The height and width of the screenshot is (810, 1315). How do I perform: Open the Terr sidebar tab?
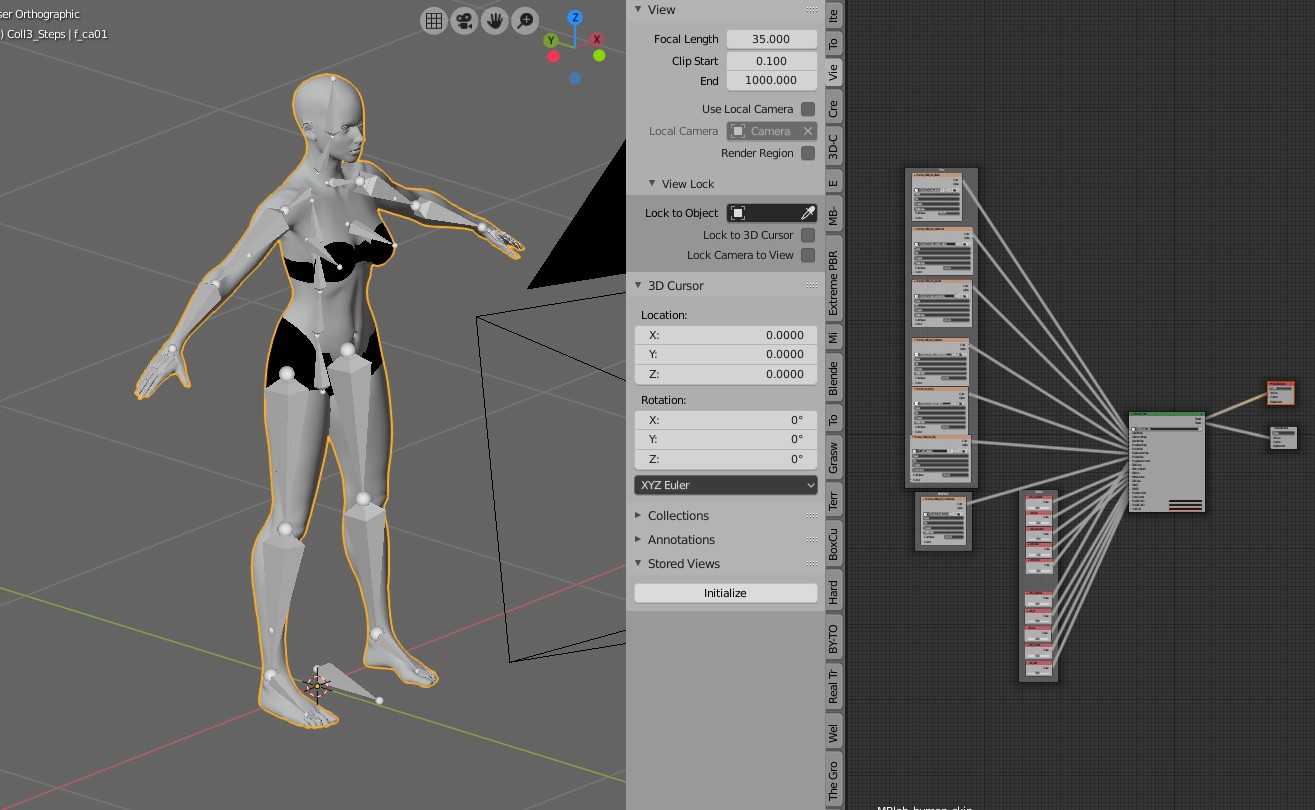pyautogui.click(x=834, y=500)
